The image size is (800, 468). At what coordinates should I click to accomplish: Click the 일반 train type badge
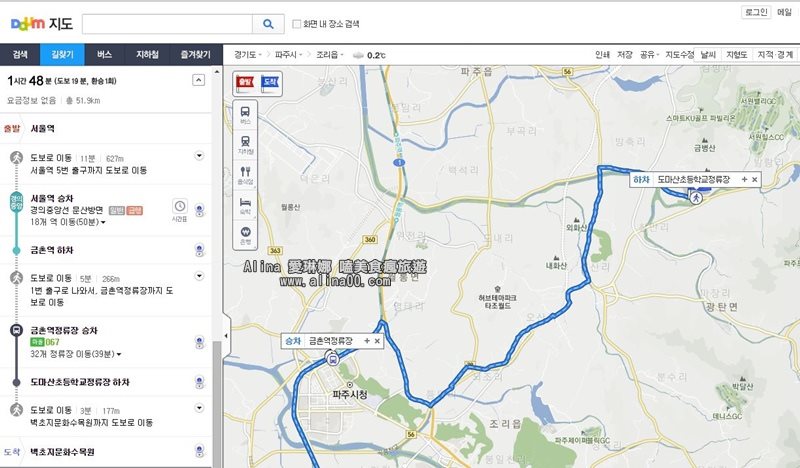117,210
